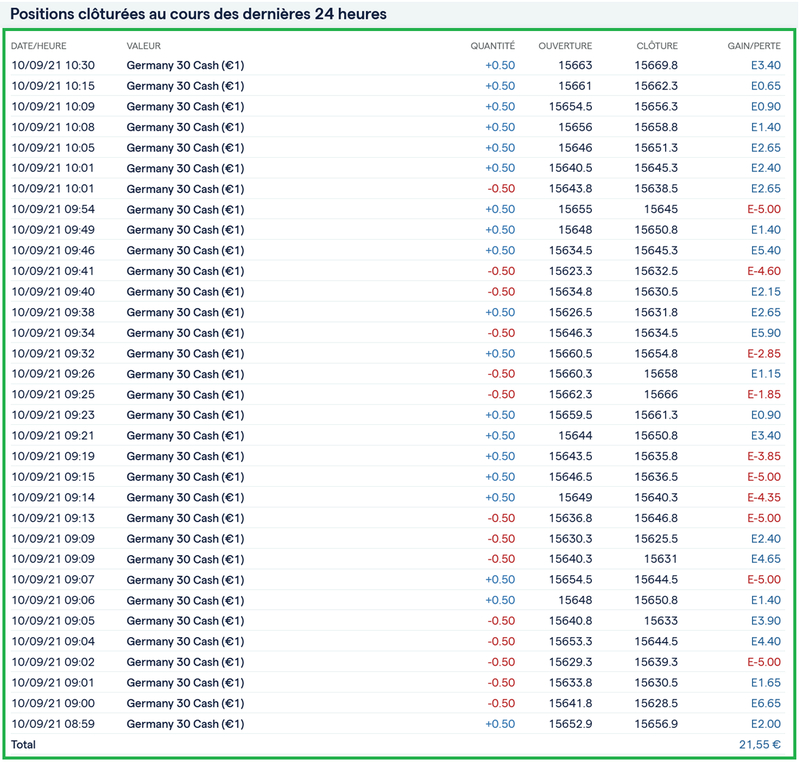
Task: Click the loss value E-4.35
Action: tap(764, 498)
